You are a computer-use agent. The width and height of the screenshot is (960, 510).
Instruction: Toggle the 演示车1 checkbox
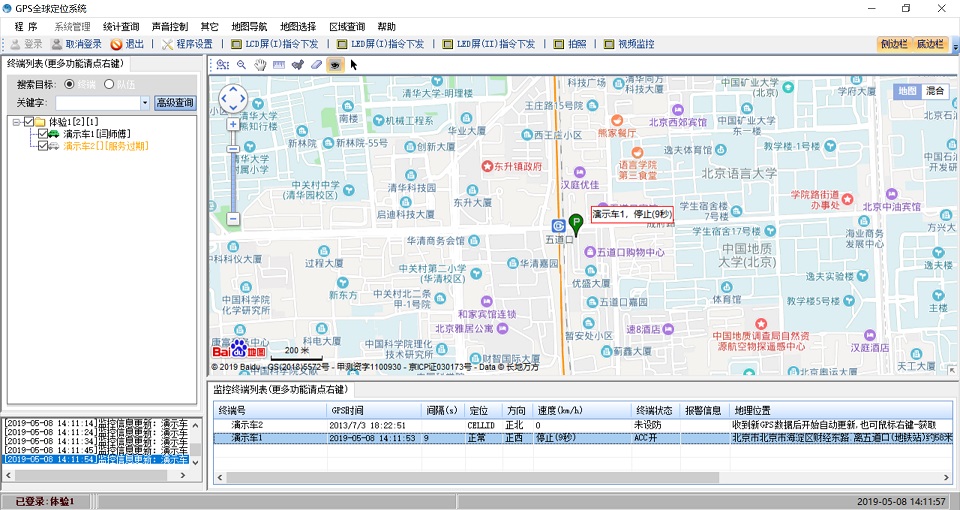coord(42,133)
